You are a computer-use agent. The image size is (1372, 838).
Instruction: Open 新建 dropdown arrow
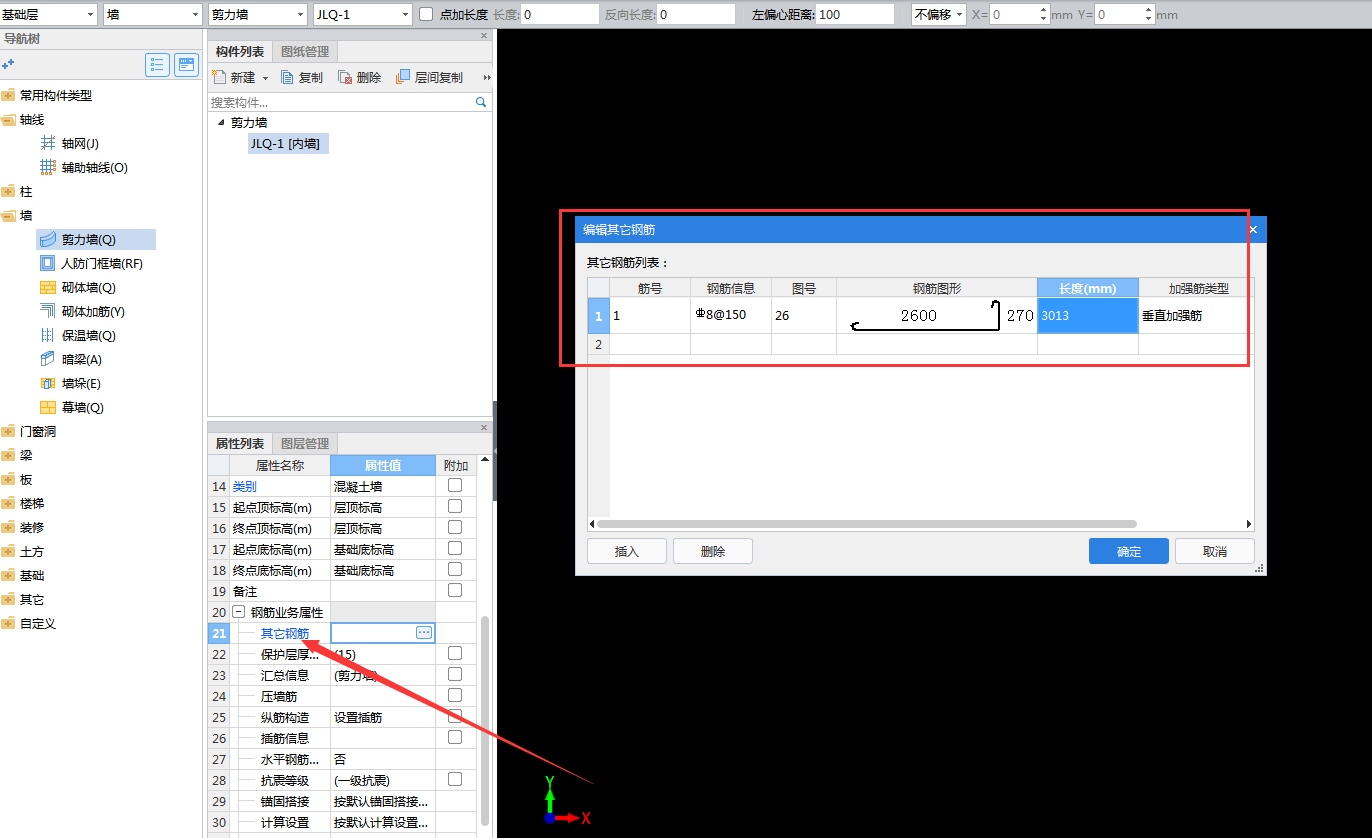[265, 78]
